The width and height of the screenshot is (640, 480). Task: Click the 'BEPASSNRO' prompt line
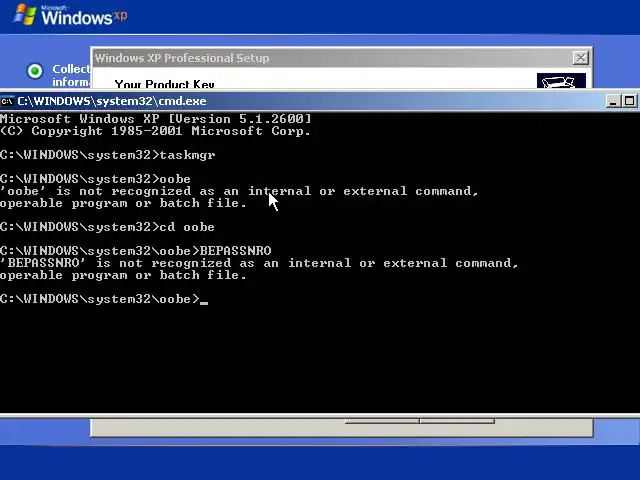136,251
